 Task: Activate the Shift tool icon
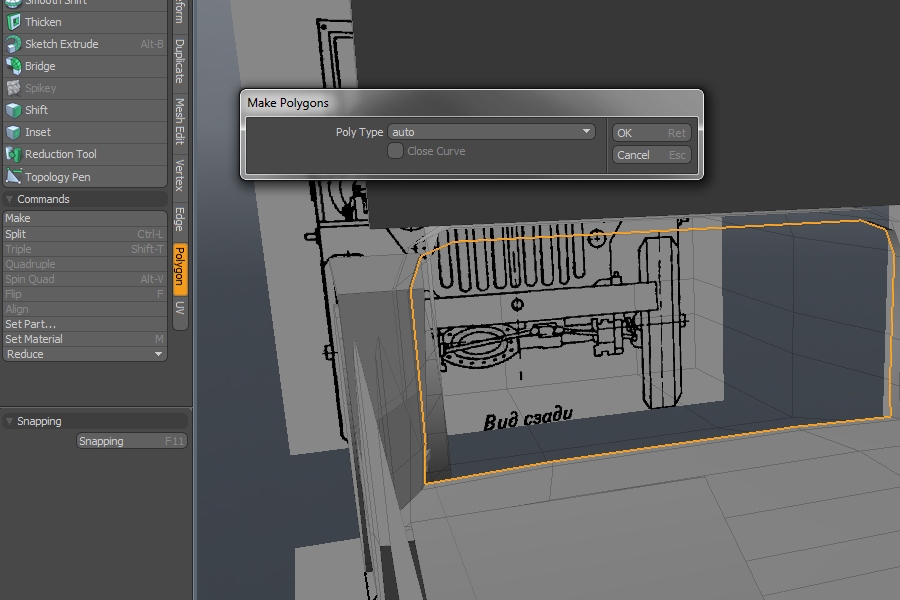pos(13,110)
